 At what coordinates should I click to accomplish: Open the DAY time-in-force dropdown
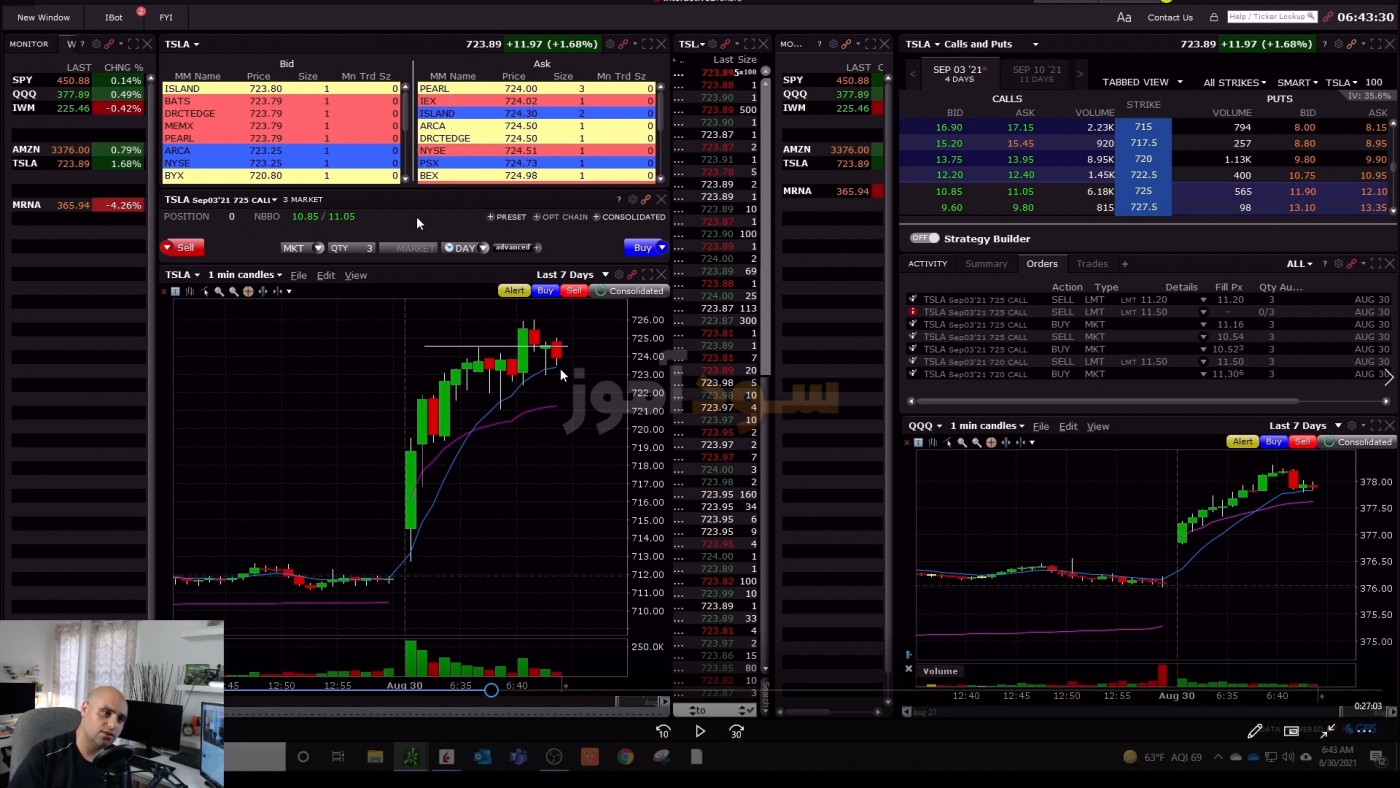(465, 248)
